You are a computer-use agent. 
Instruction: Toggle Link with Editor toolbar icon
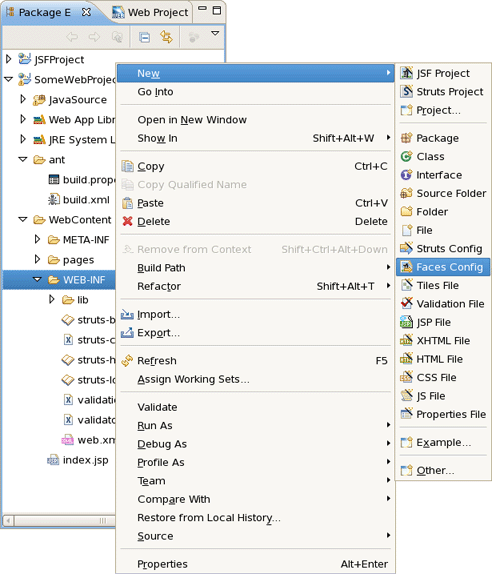tap(167, 37)
